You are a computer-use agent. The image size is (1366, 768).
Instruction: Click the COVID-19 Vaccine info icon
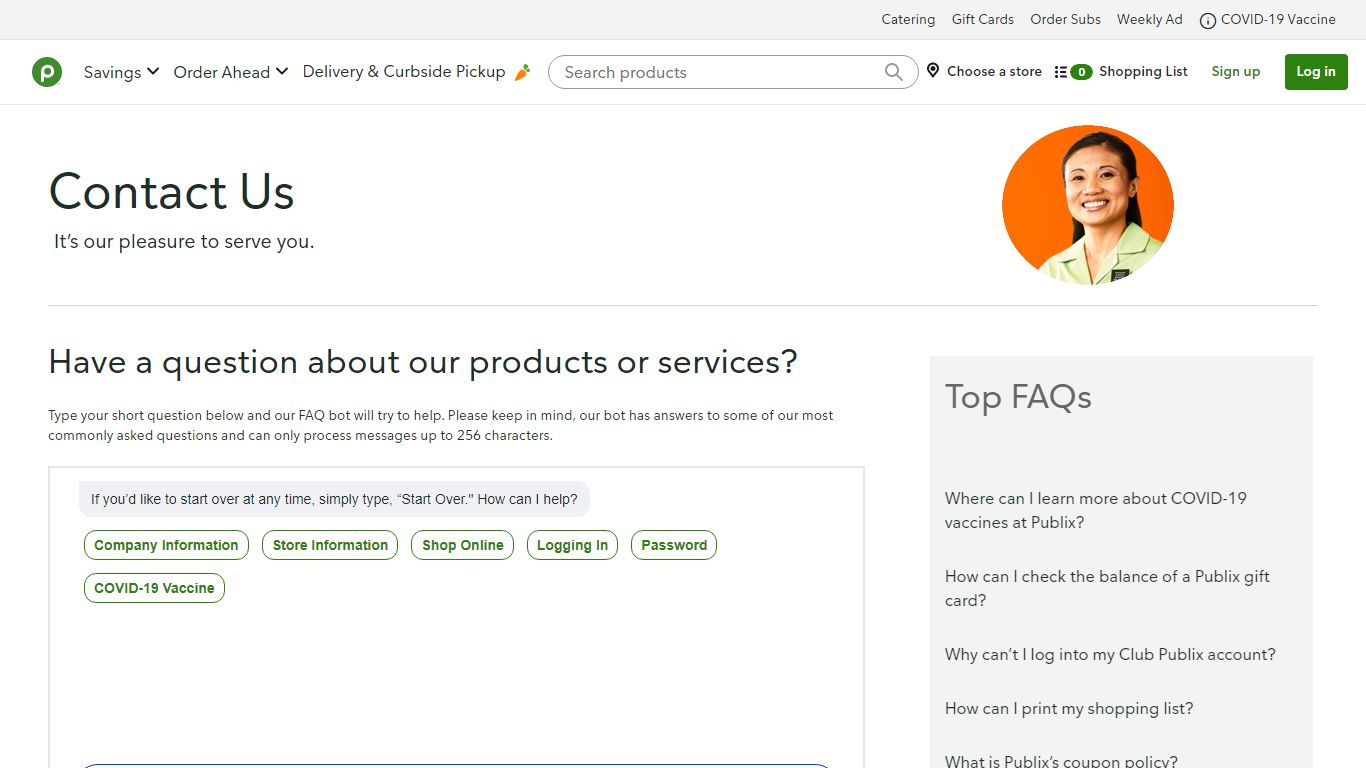coord(1208,20)
